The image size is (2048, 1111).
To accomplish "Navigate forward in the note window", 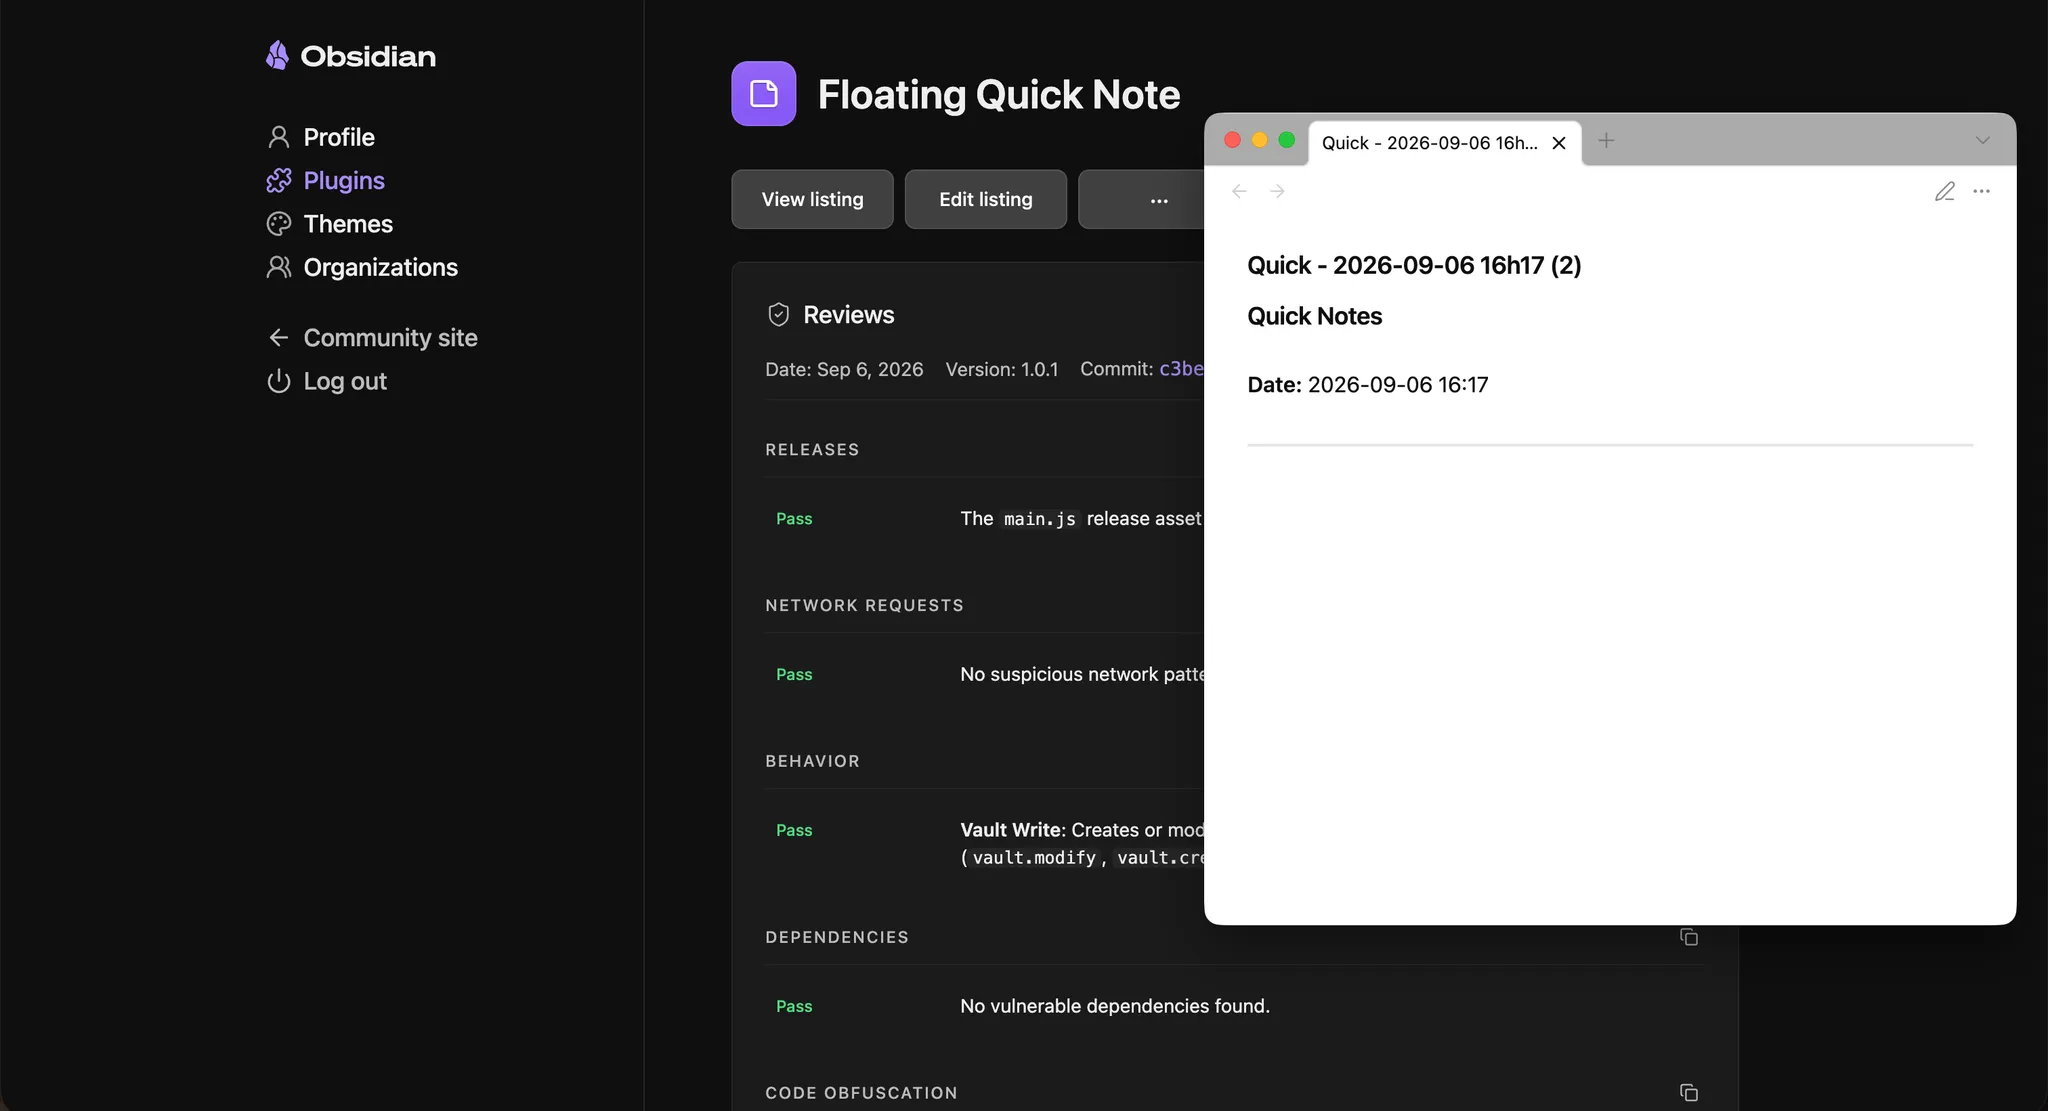I will 1277,191.
